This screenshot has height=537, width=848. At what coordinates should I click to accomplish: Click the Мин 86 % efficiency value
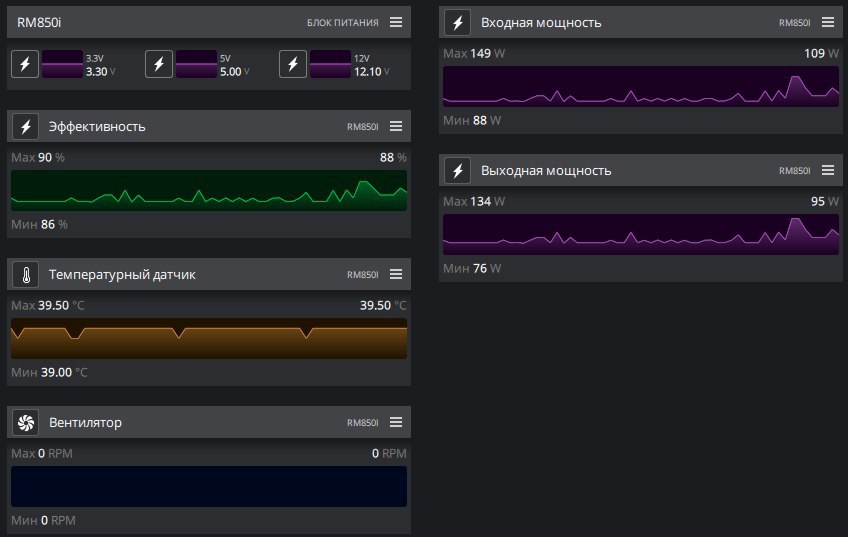click(39, 224)
